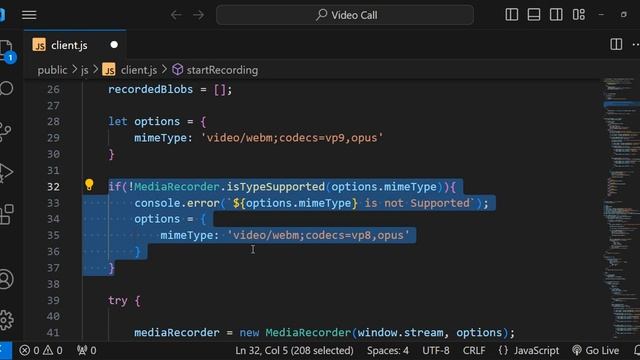Go back in navigation history

click(176, 15)
